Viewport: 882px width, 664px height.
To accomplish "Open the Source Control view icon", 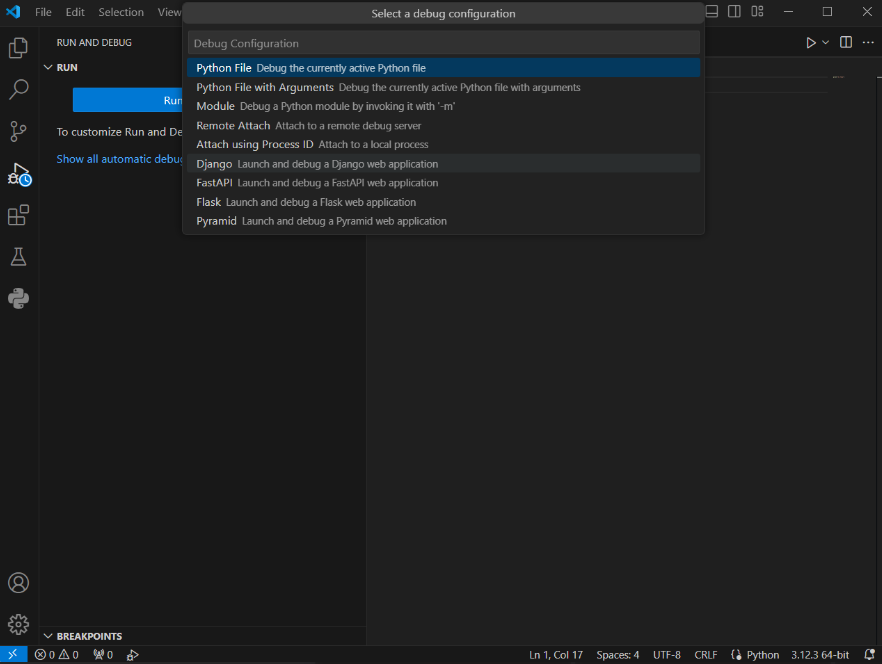I will pyautogui.click(x=18, y=131).
